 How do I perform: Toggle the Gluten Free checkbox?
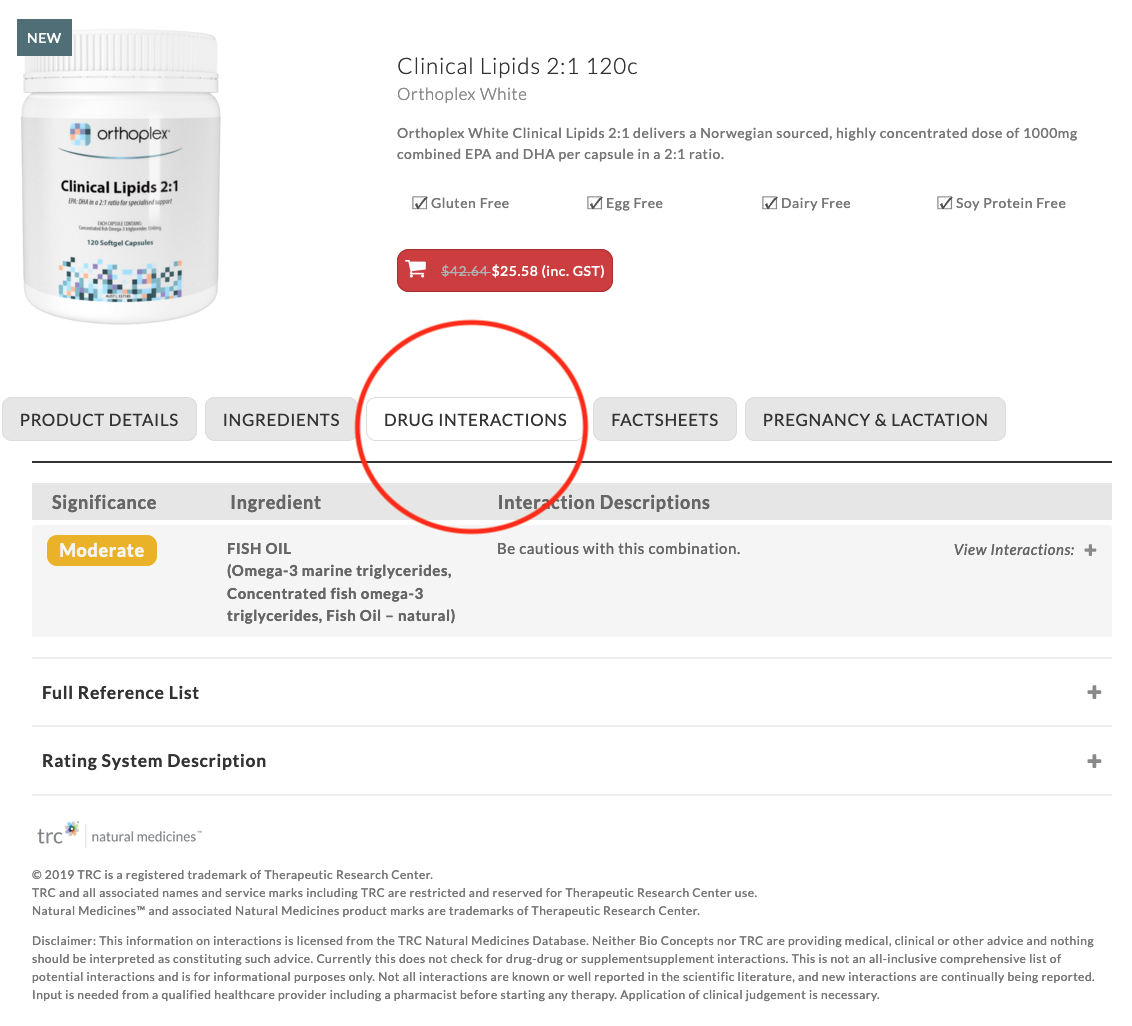point(419,202)
